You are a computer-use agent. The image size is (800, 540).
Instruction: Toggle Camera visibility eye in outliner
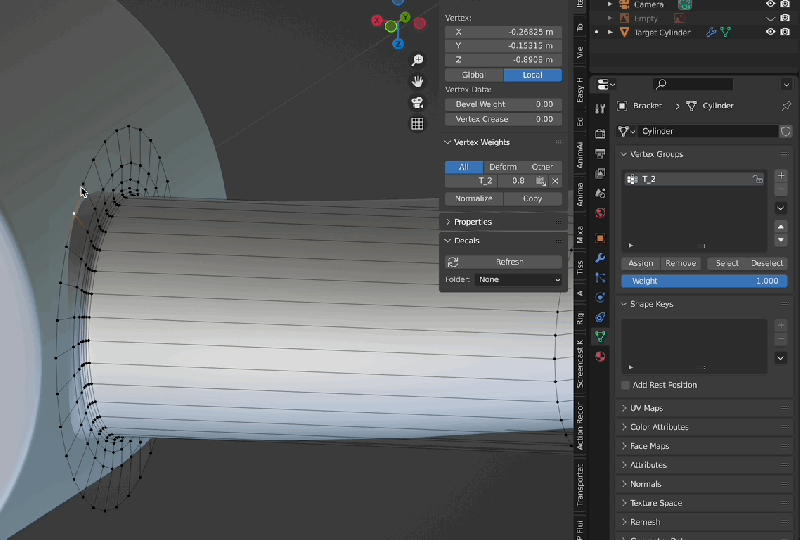pyautogui.click(x=770, y=4)
